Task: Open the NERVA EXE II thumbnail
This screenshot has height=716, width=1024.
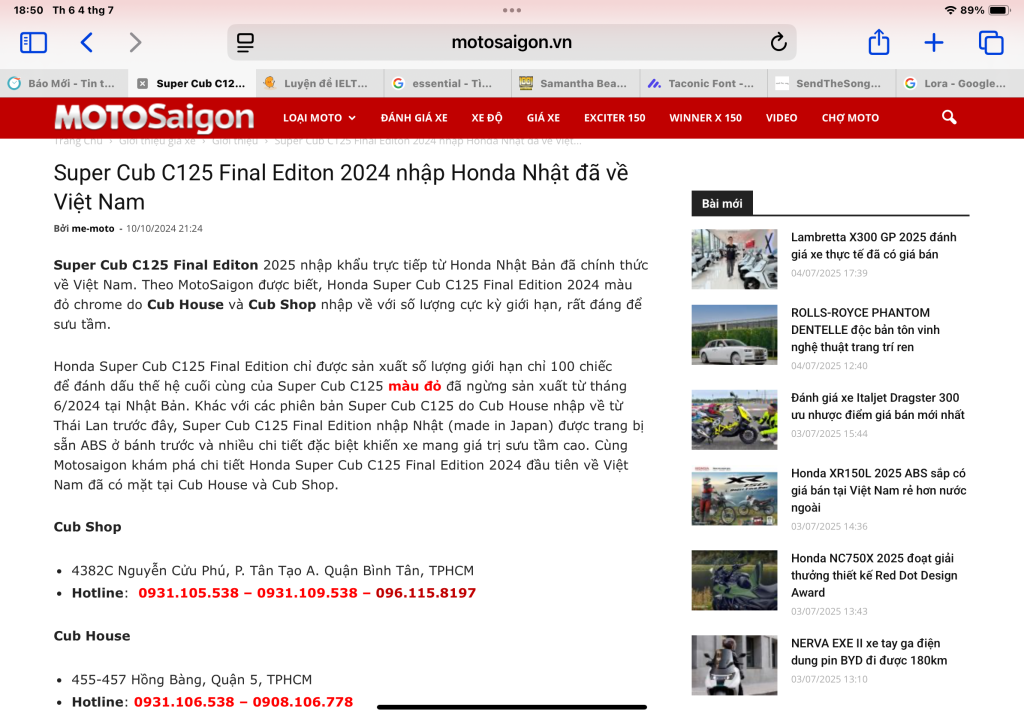Action: click(735, 665)
